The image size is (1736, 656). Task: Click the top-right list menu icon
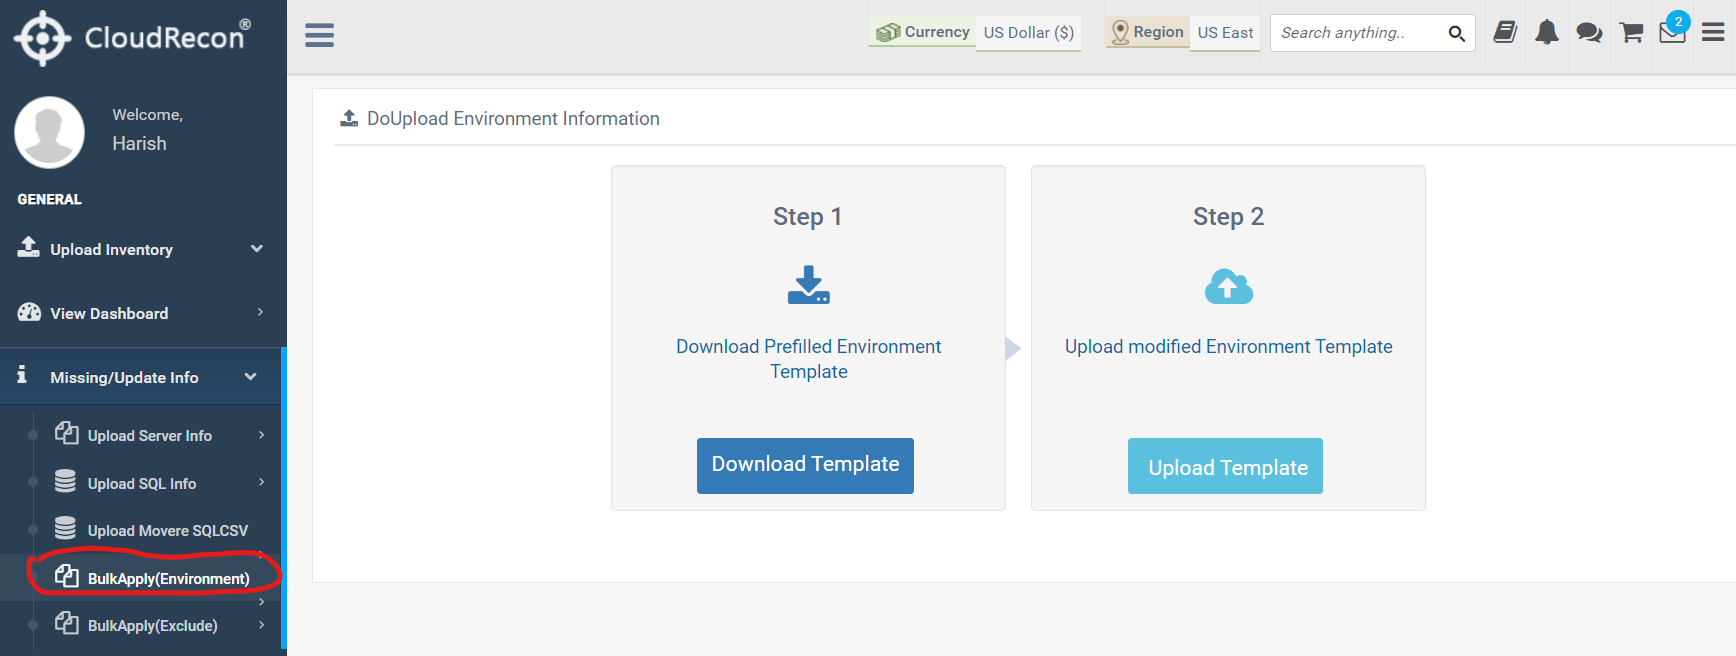(1713, 33)
